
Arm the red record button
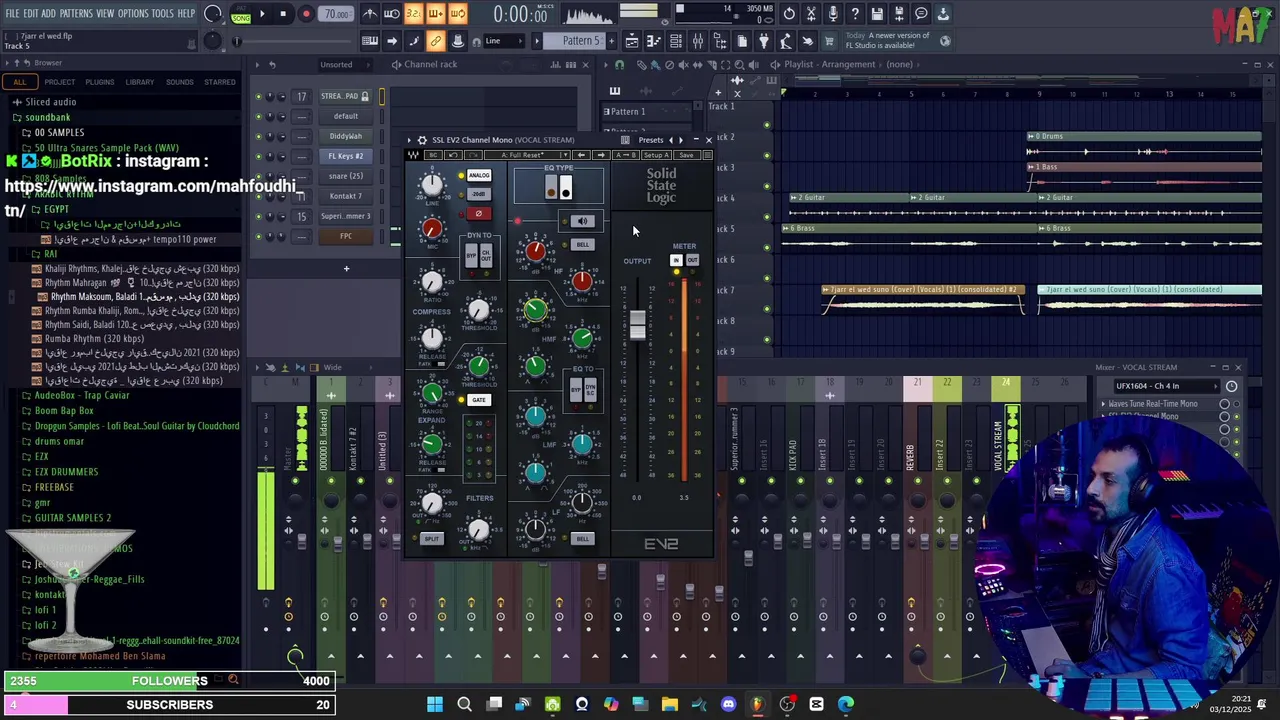click(x=306, y=14)
